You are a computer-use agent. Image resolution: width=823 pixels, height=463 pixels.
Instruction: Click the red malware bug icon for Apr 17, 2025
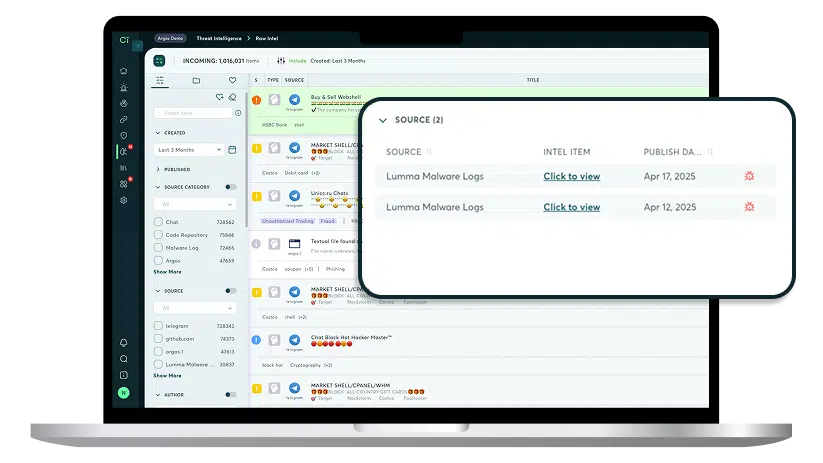click(x=749, y=176)
